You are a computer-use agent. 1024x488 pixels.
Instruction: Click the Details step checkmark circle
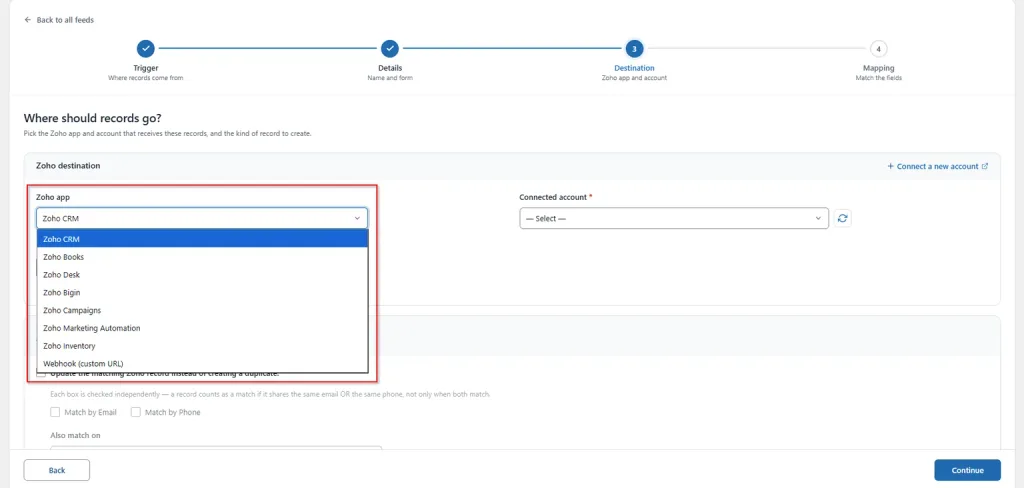point(390,48)
